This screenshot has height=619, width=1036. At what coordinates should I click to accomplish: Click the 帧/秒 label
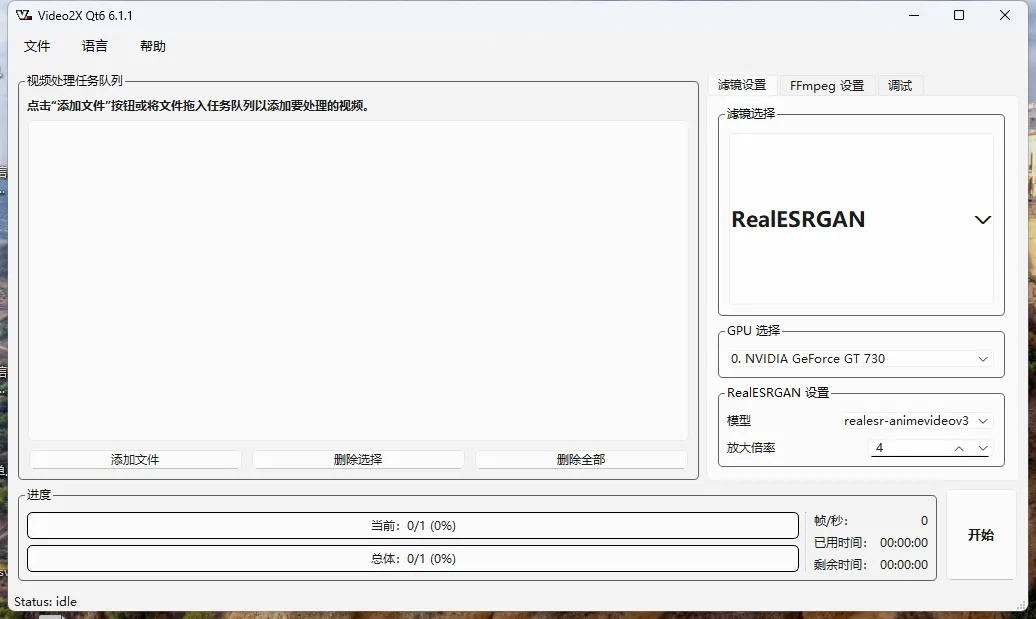pyautogui.click(x=831, y=521)
